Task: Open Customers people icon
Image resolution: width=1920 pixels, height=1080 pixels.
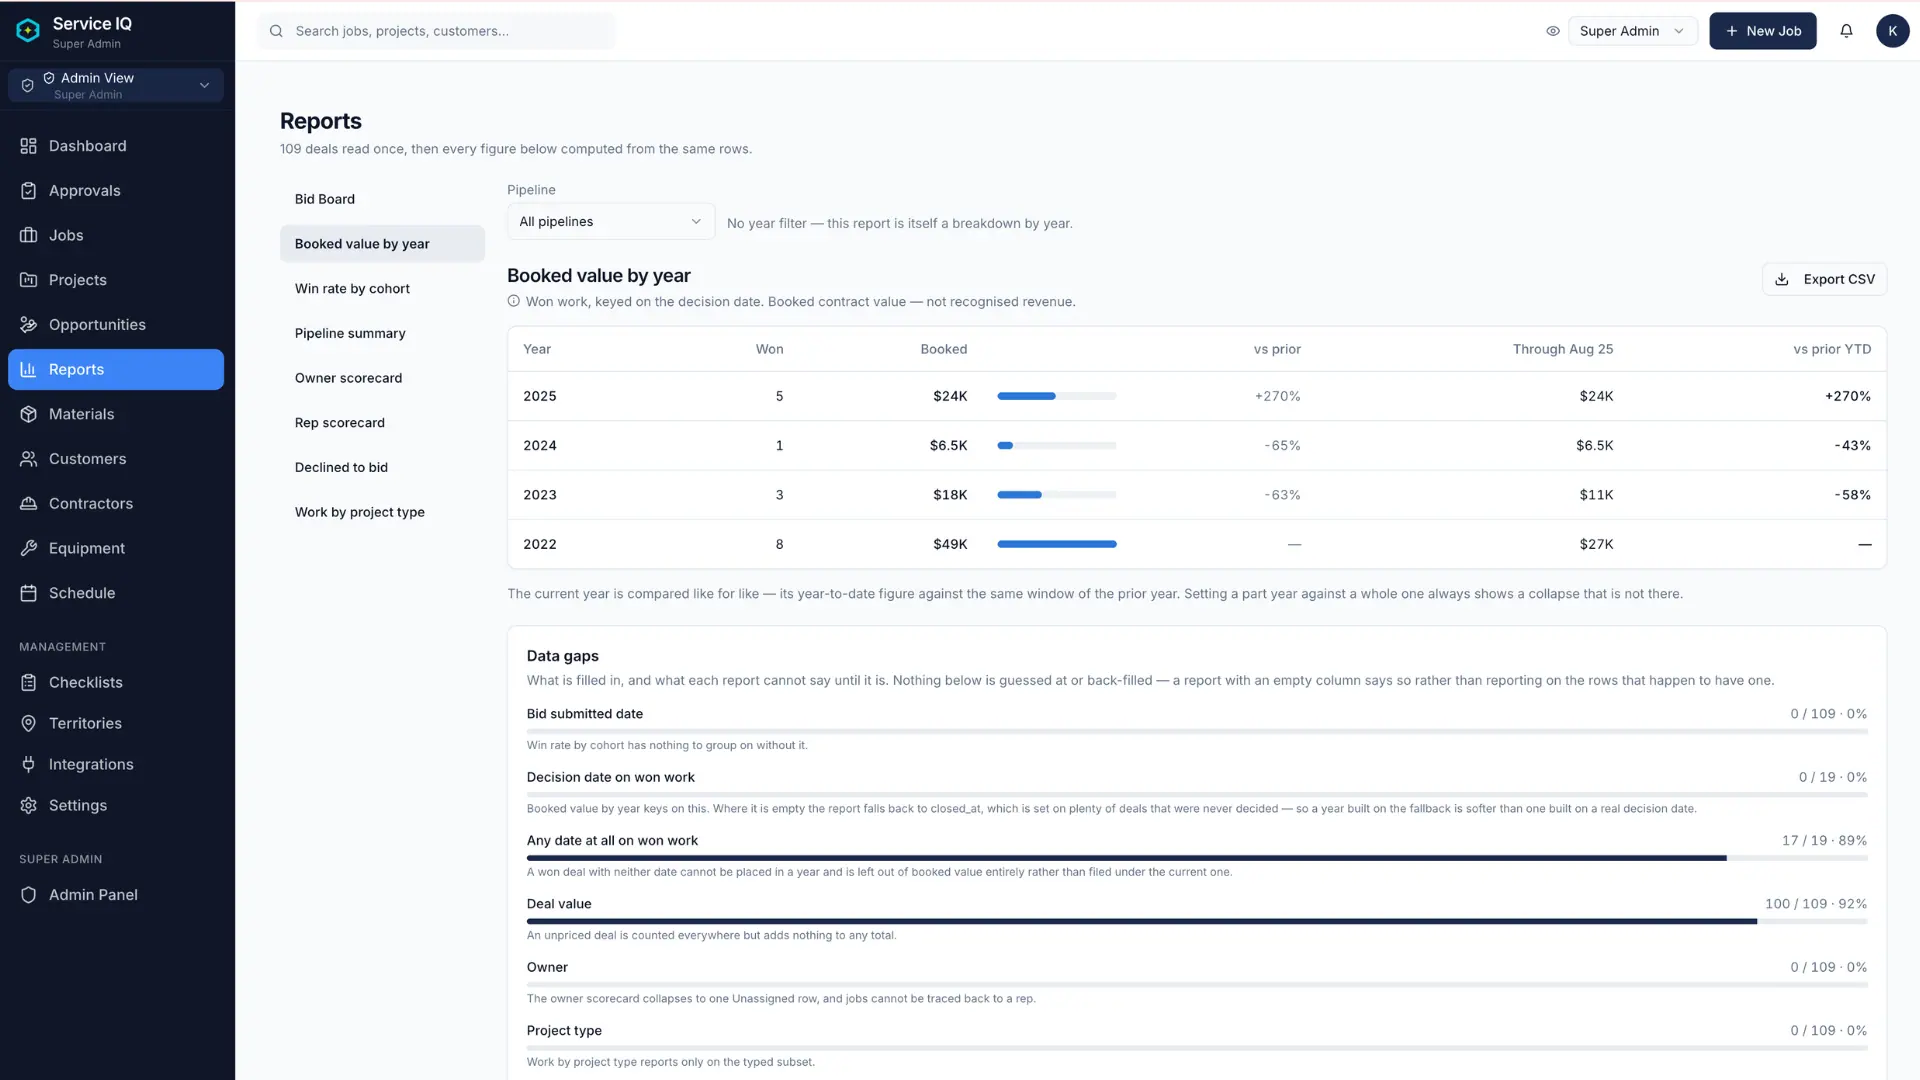Action: point(28,459)
